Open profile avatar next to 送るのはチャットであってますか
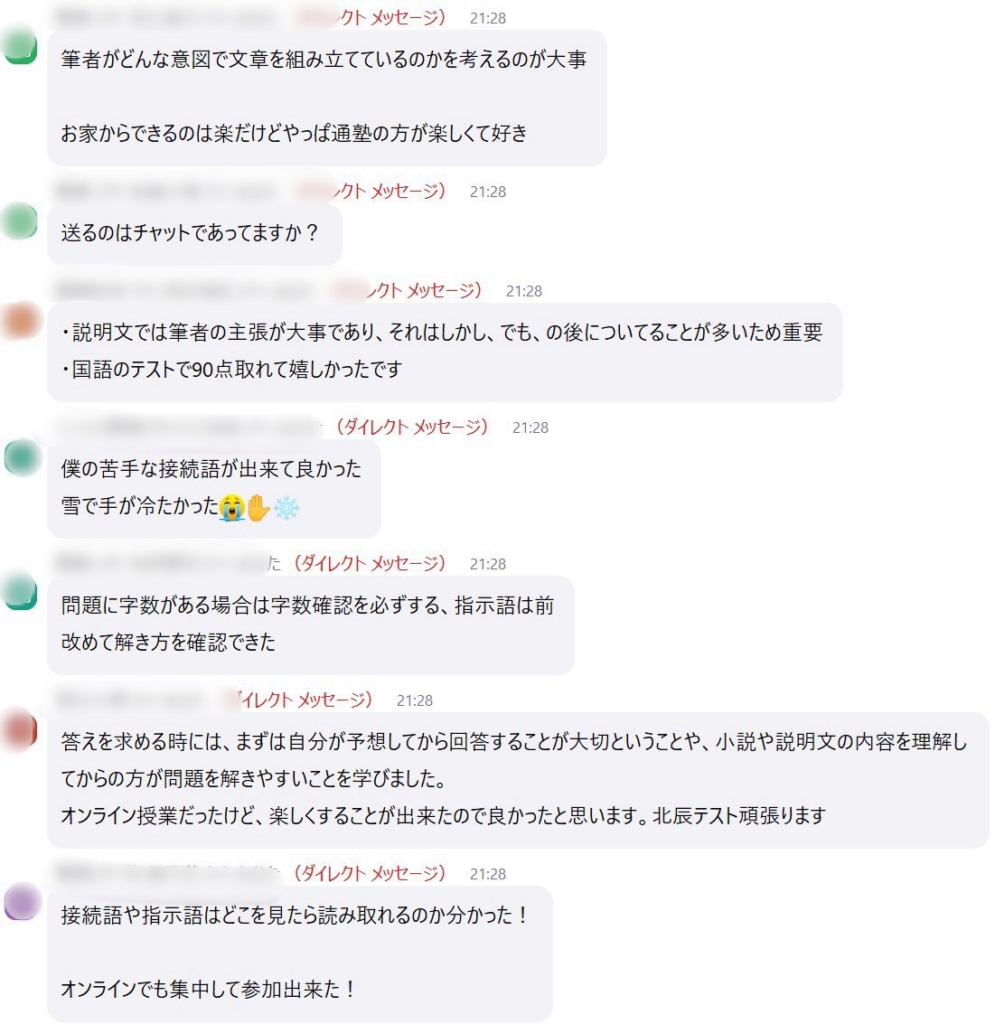 [x=20, y=220]
